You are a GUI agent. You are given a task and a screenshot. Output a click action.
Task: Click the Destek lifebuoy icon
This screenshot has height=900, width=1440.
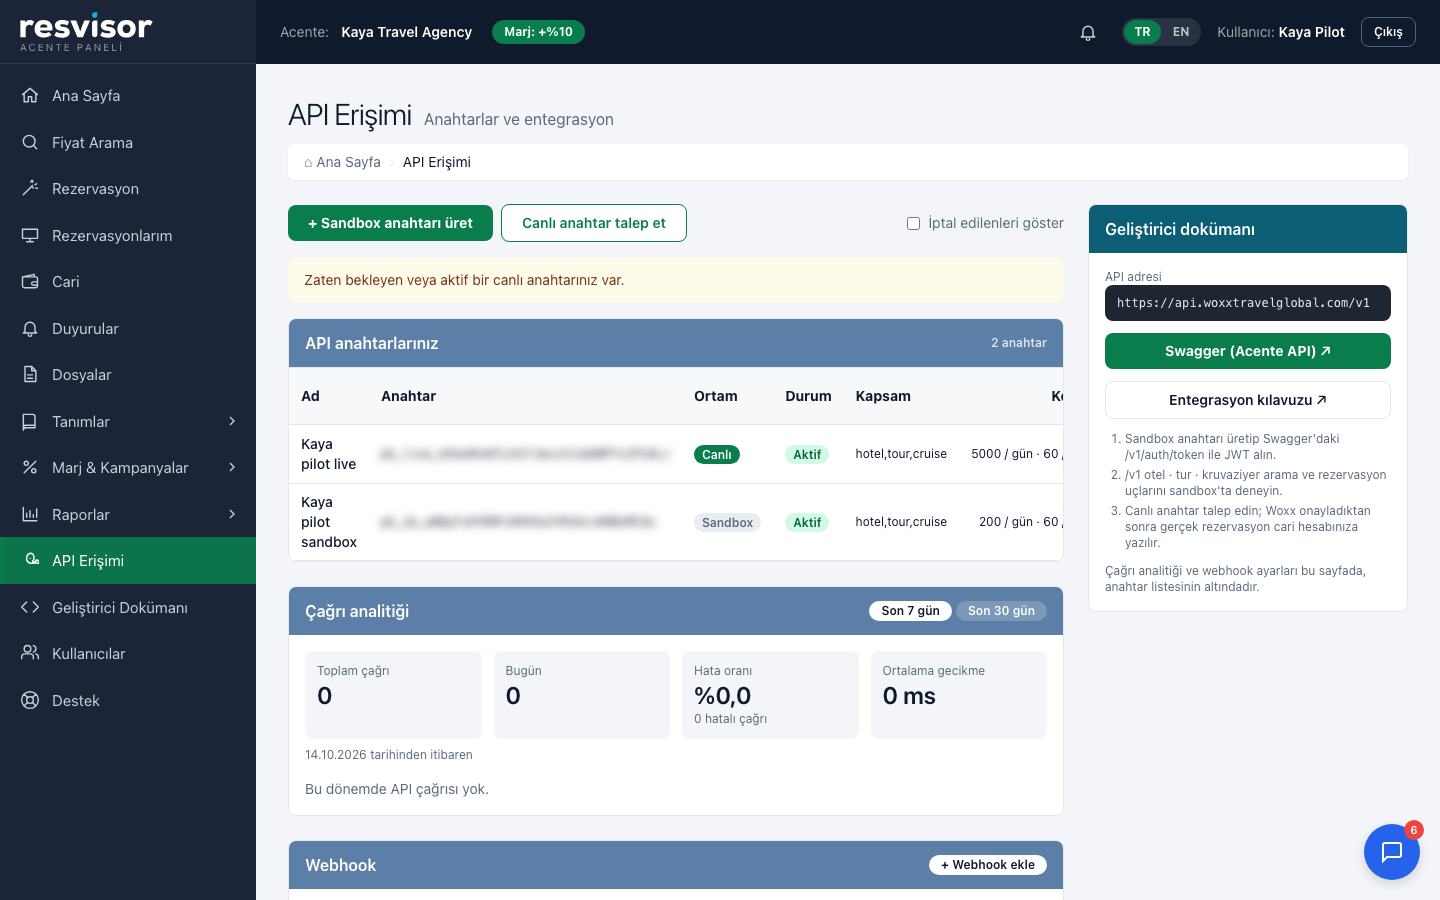point(30,700)
